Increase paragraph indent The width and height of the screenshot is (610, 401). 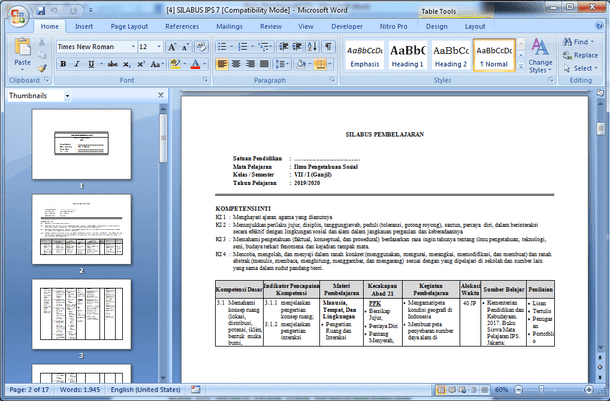pyautogui.click(x=297, y=47)
